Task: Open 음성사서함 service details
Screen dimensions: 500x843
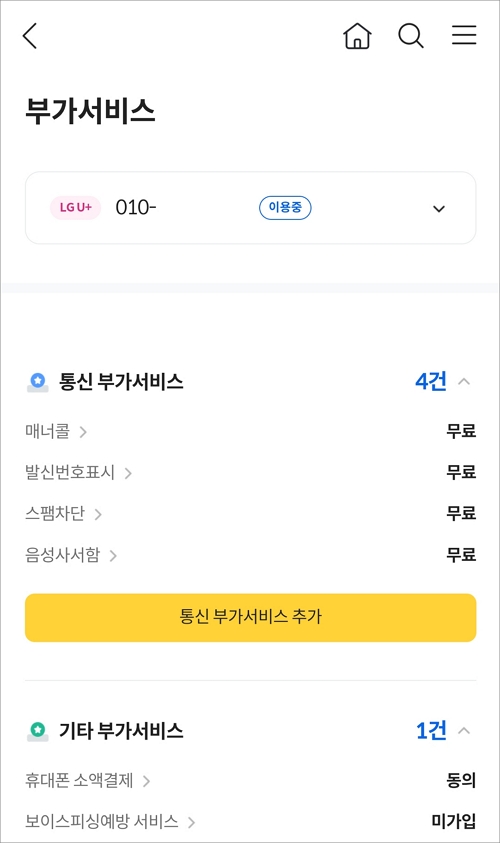Action: [x=71, y=555]
